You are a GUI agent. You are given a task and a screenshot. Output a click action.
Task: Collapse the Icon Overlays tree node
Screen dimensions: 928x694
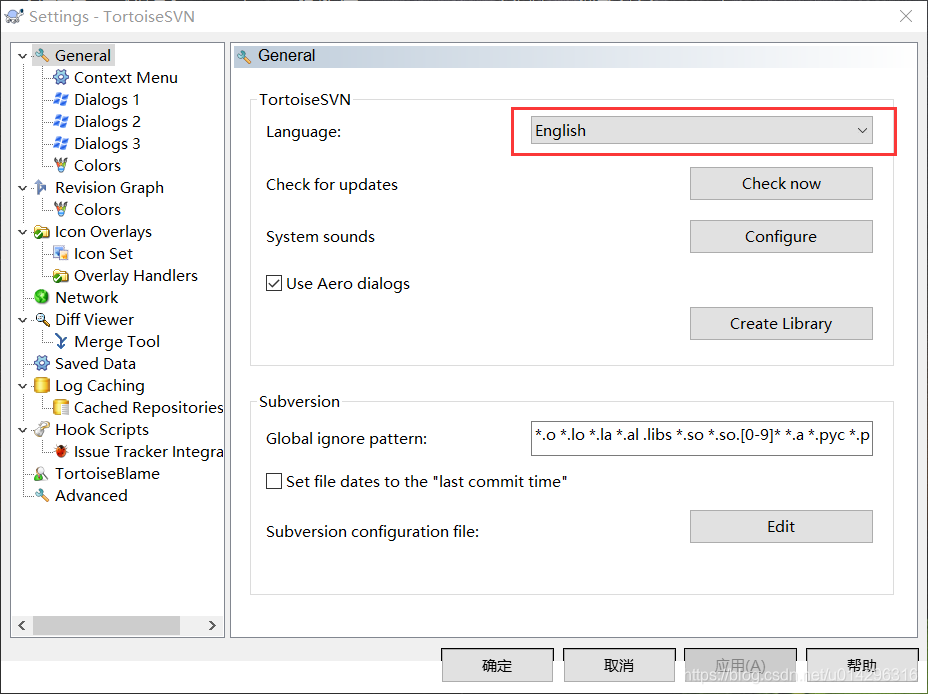click(x=22, y=231)
